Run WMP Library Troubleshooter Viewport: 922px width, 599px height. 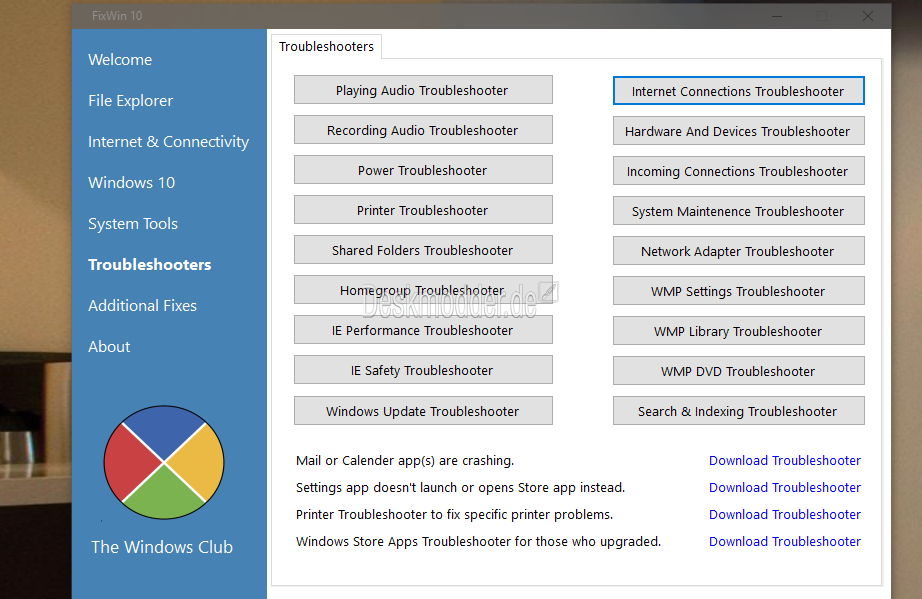(x=739, y=331)
